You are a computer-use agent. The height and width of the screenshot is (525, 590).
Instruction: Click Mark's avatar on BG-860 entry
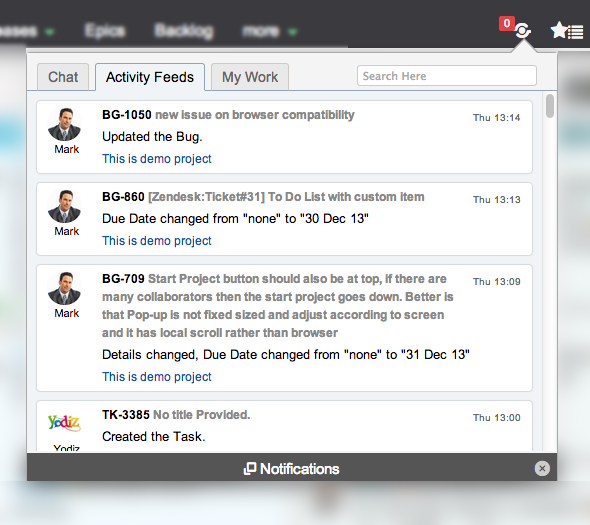coord(64,206)
